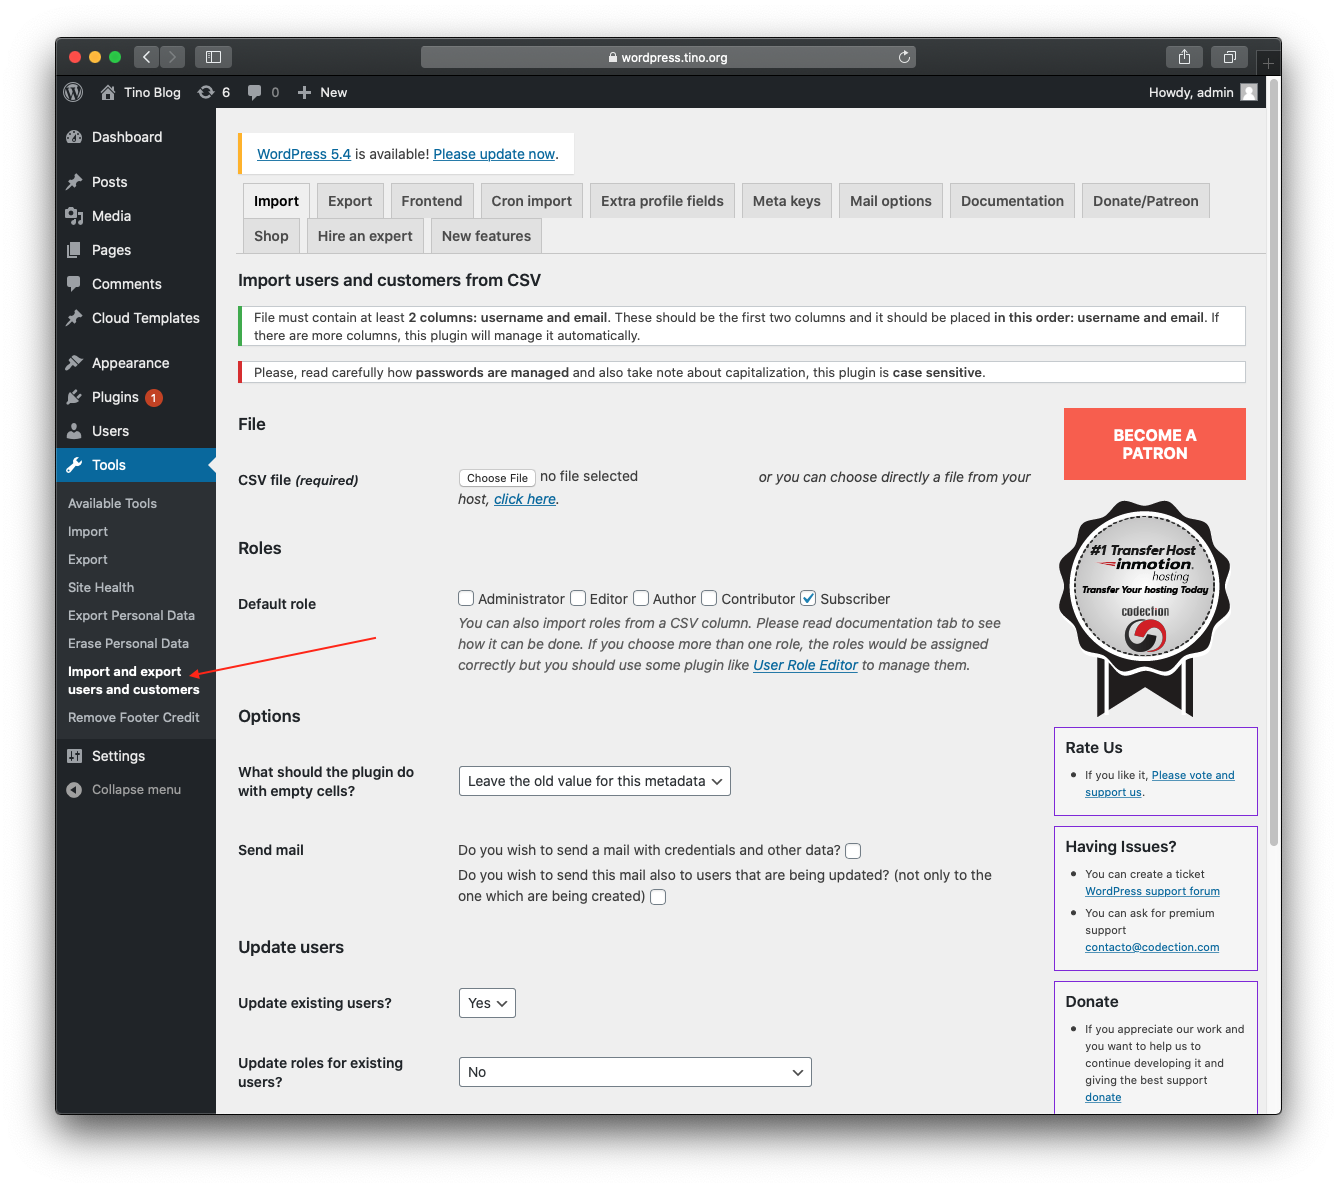Click the BECOME A PATRON button
Screen dimensions: 1337x1188
coord(1154,444)
